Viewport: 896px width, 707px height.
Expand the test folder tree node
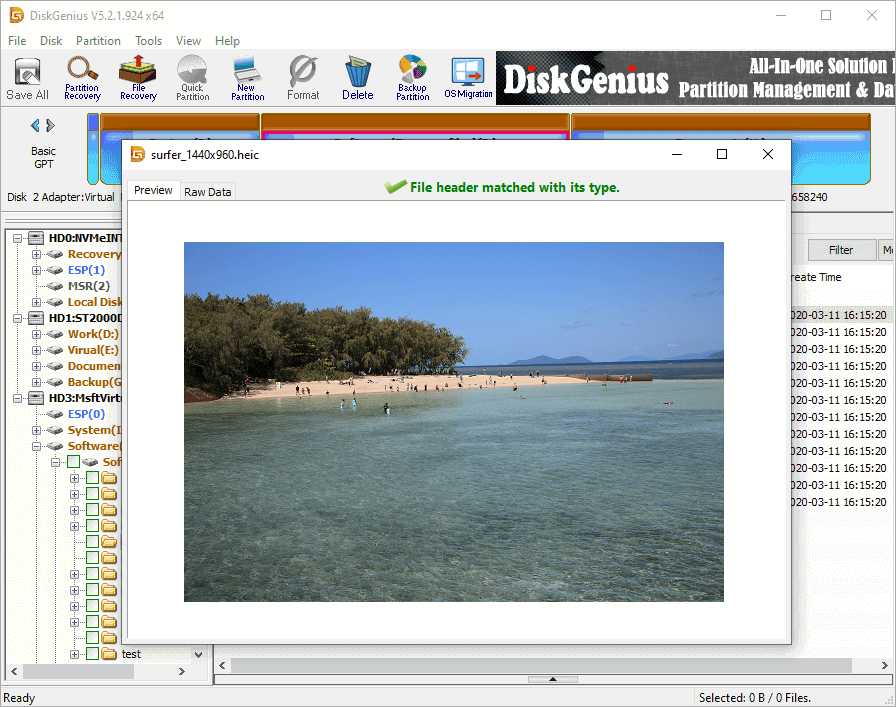click(x=75, y=654)
